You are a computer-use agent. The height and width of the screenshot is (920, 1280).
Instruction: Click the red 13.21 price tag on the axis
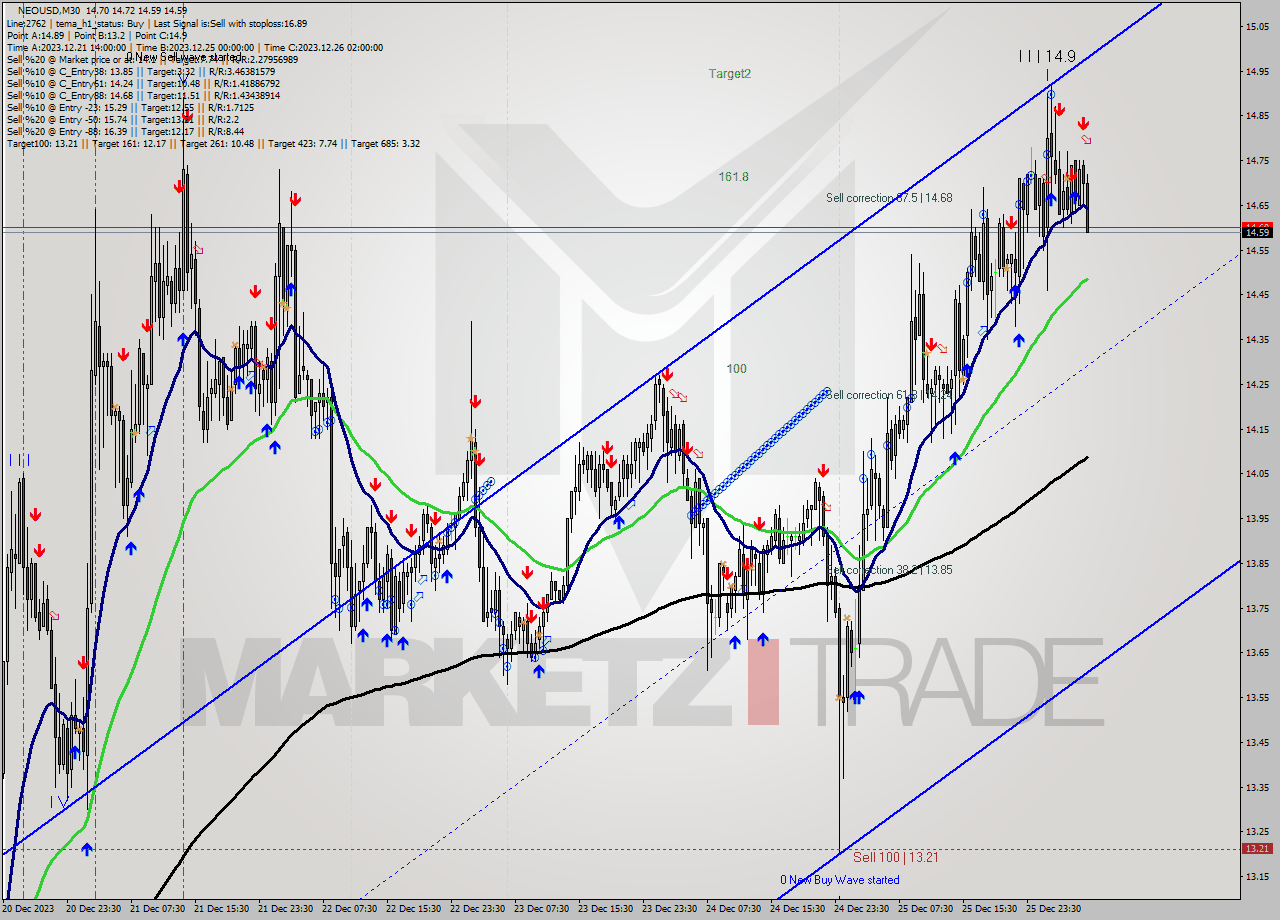click(1257, 848)
